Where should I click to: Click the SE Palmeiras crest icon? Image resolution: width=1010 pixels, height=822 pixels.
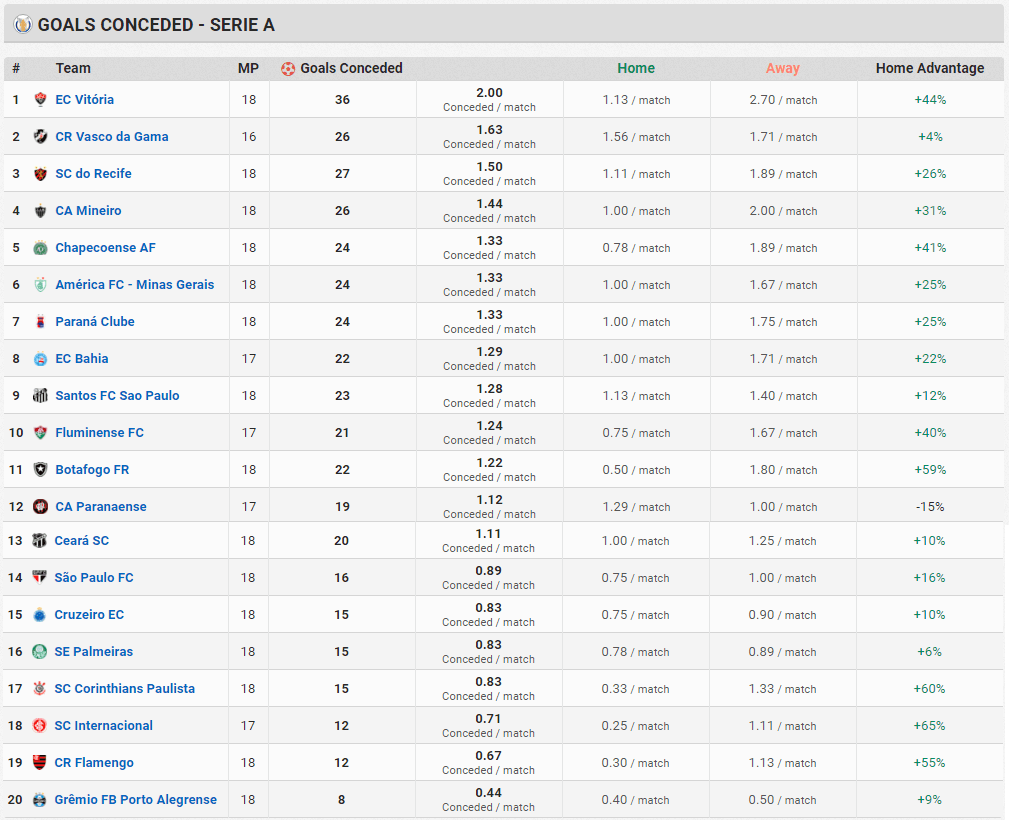coord(39,652)
